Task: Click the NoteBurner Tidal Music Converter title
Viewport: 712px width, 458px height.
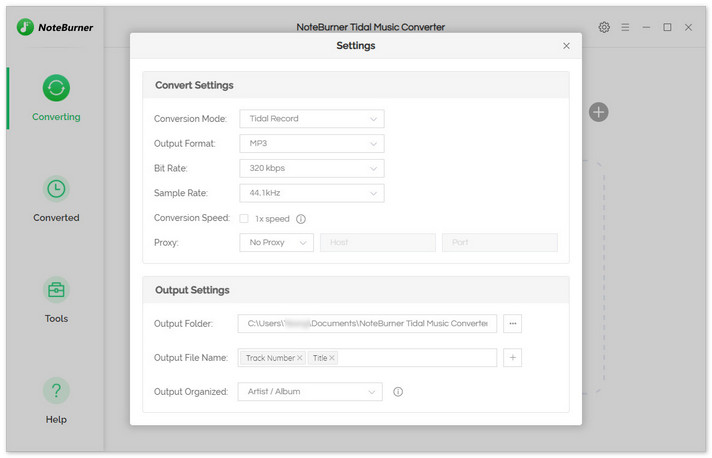Action: click(x=371, y=27)
